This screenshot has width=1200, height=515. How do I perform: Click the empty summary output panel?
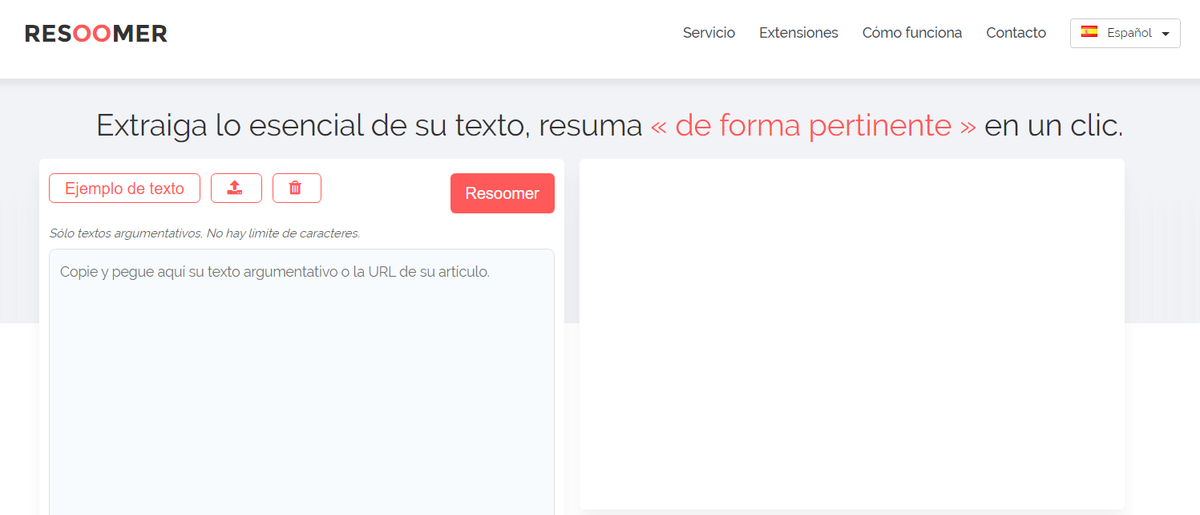coord(852,333)
